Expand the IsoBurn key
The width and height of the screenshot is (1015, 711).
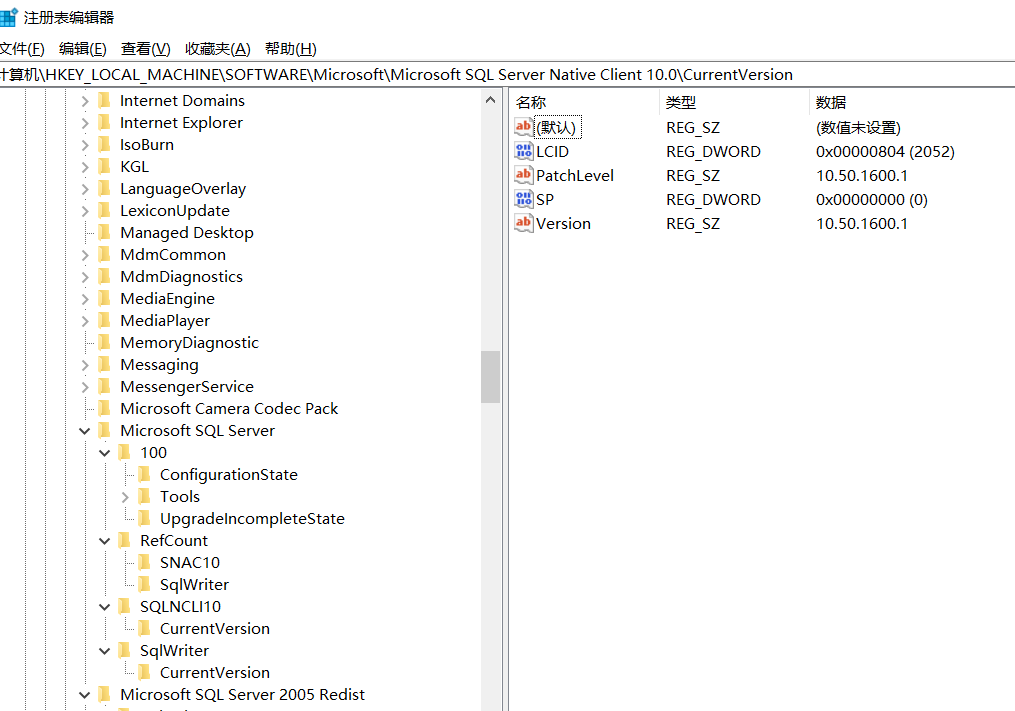click(85, 145)
